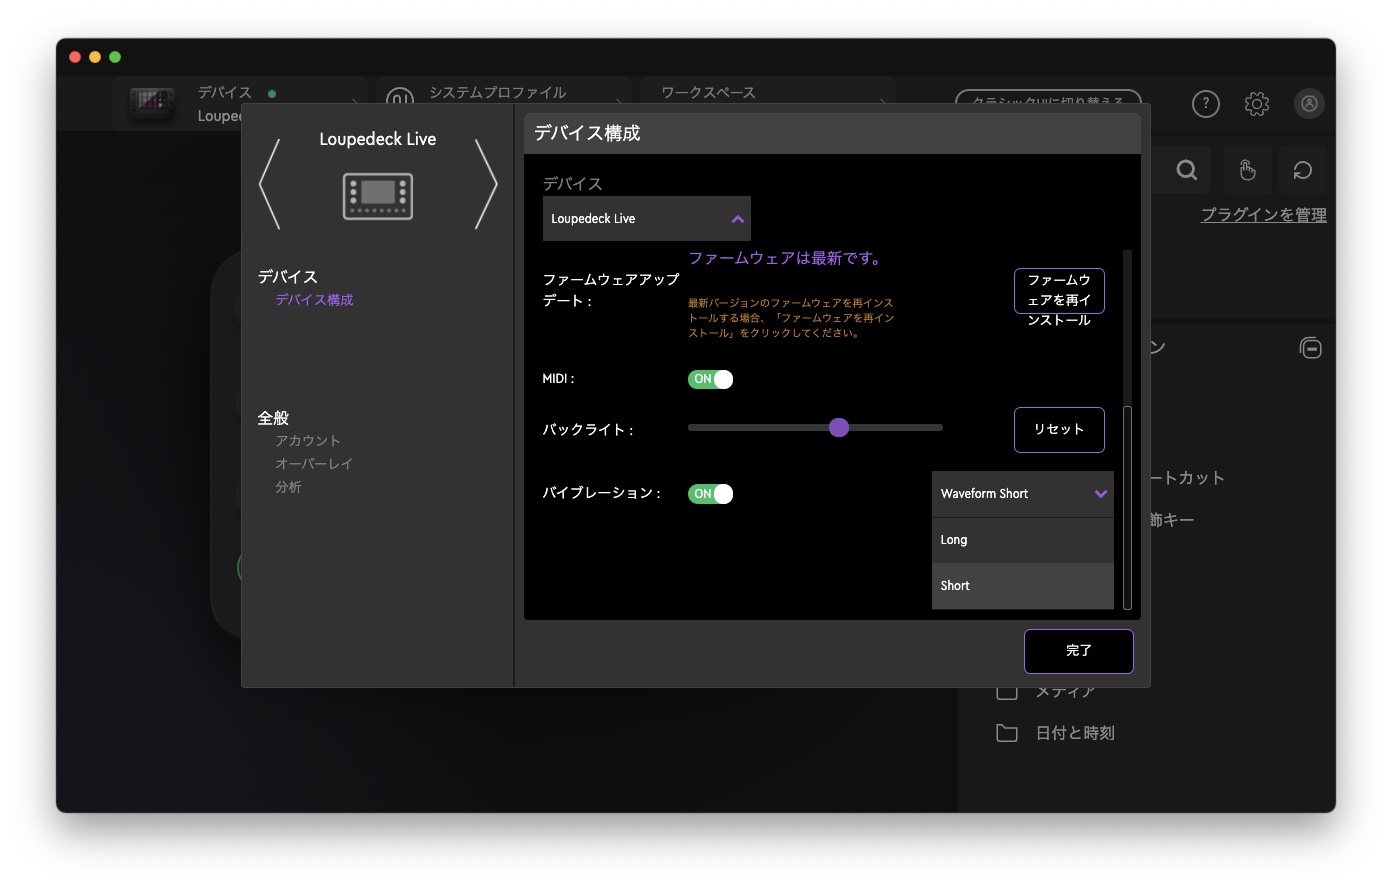The height and width of the screenshot is (887, 1392).
Task: Click the デバイス構成 dialog title
Action: coord(587,133)
